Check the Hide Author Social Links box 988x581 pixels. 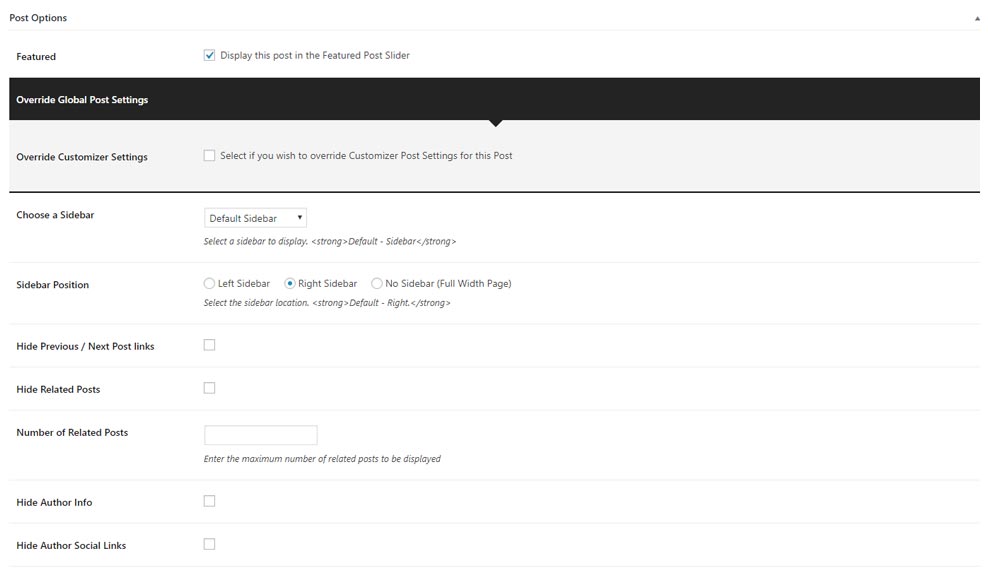(209, 544)
